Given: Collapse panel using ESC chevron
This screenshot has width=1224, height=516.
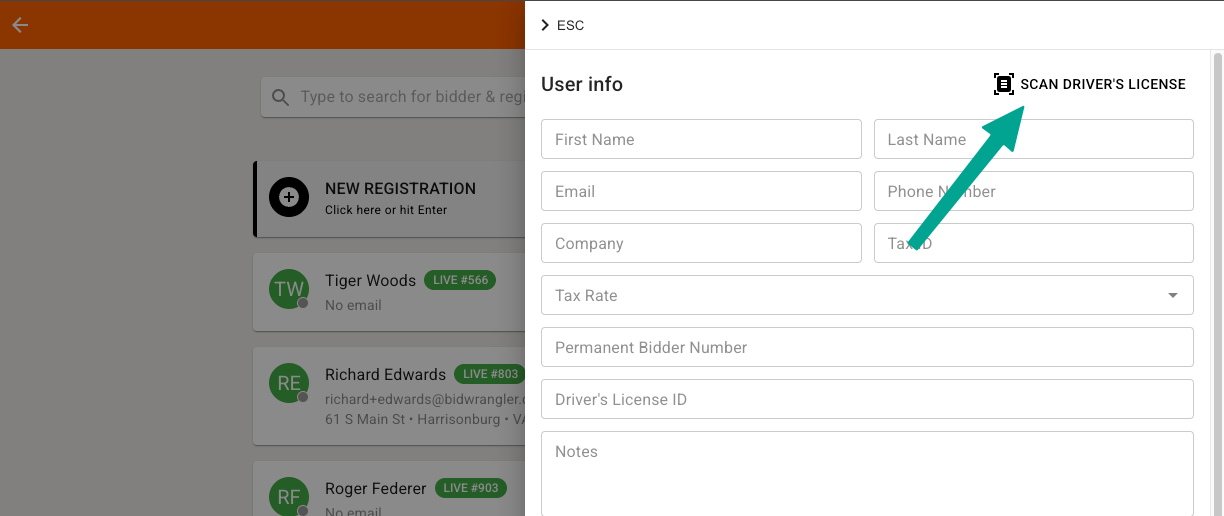Looking at the screenshot, I should coord(545,25).
